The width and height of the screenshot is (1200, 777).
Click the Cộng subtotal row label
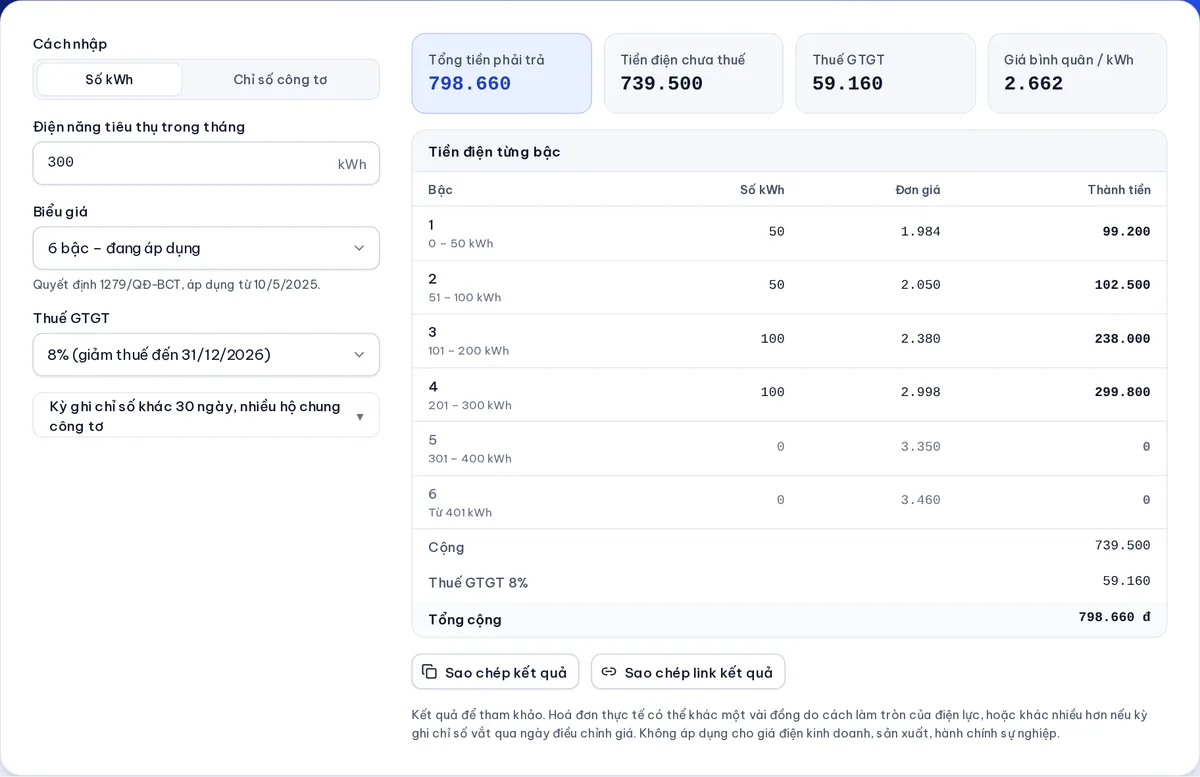[446, 548]
